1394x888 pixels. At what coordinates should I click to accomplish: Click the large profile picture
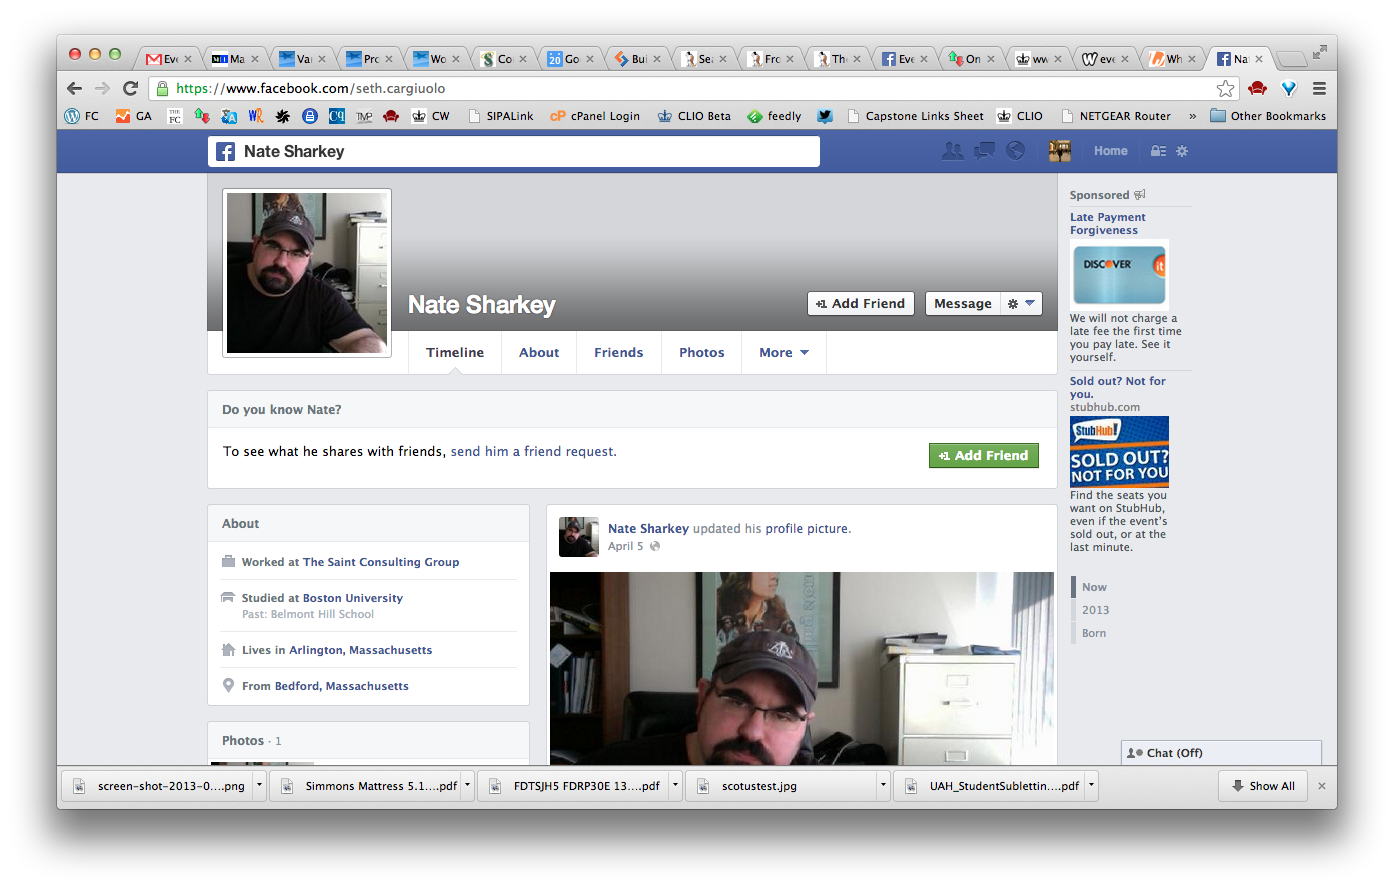(307, 273)
